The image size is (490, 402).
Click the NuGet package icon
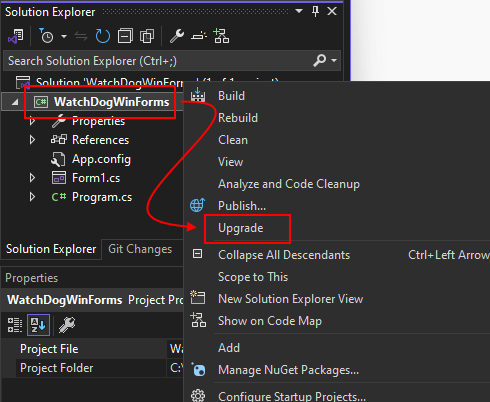click(x=199, y=370)
